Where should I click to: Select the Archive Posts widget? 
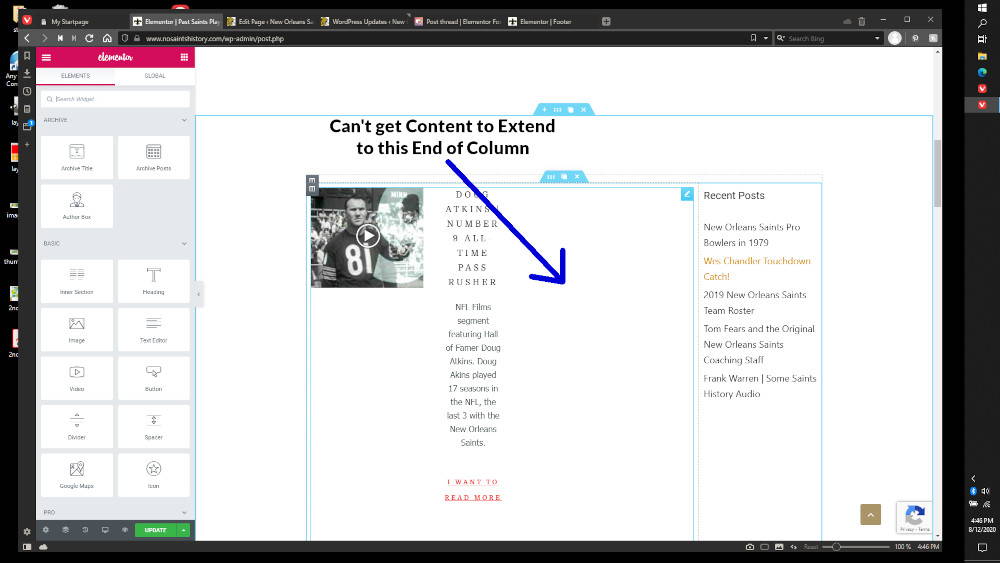point(154,157)
